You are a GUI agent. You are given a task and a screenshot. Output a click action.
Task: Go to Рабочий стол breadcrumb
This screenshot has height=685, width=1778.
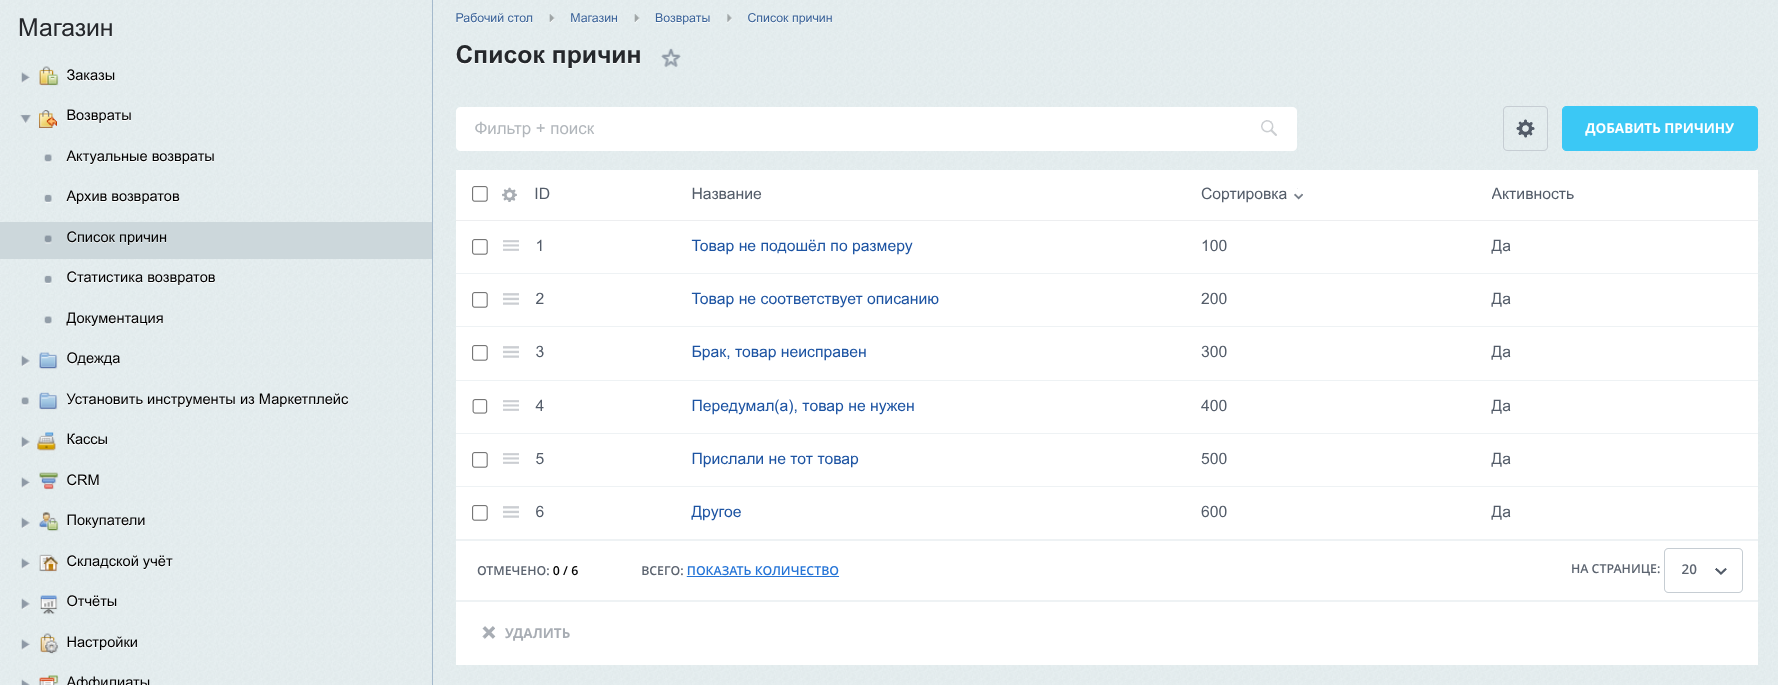pos(494,18)
